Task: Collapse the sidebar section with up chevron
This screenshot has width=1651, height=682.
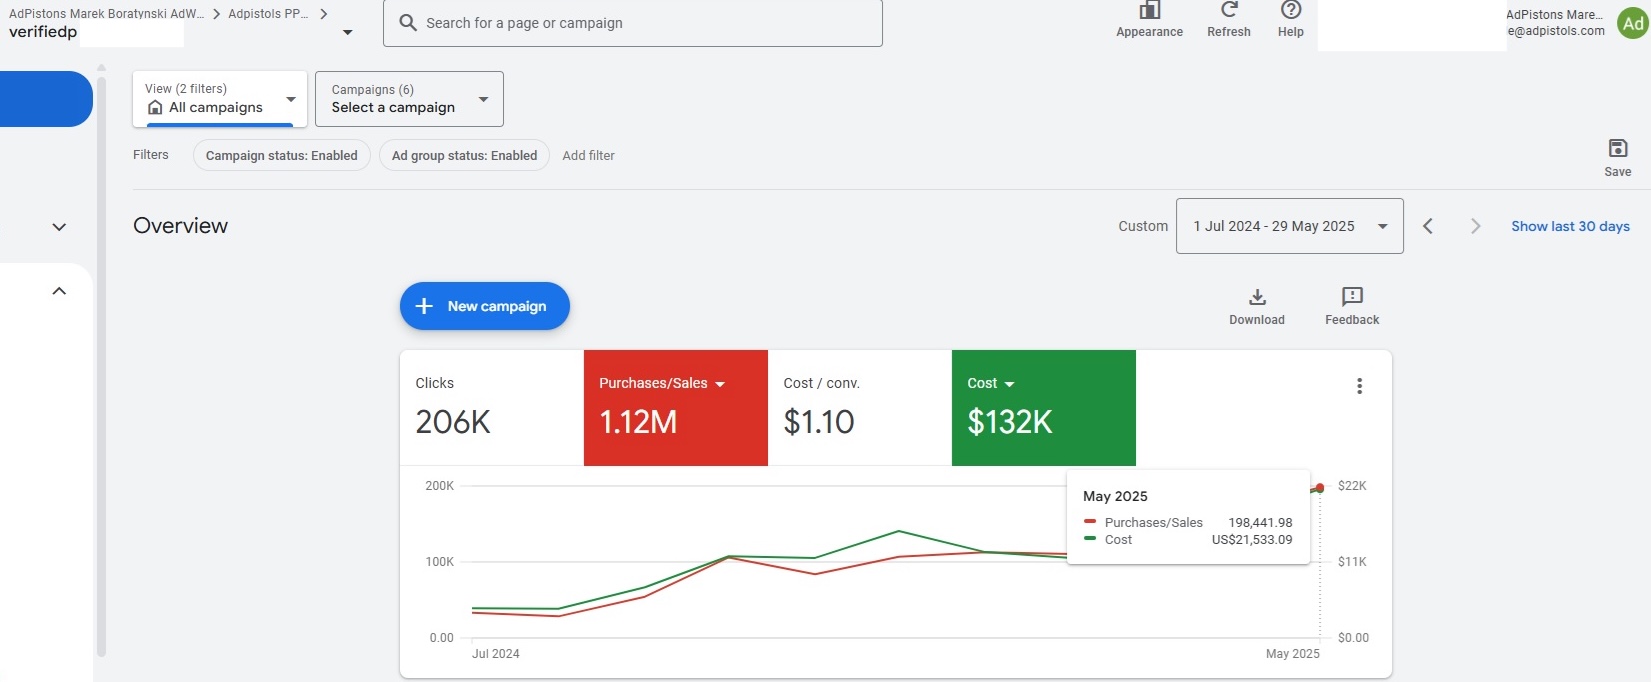Action: tap(59, 291)
